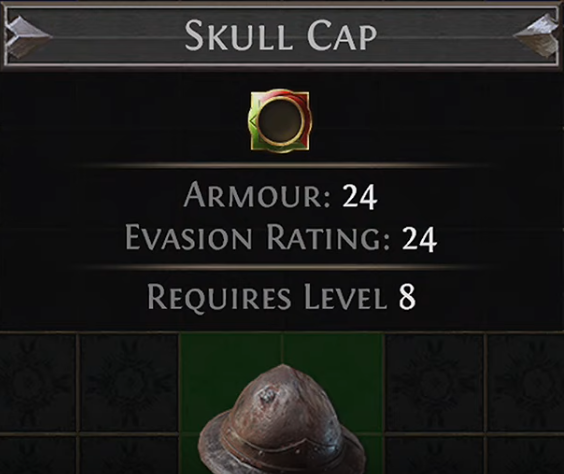This screenshot has width=564, height=474.
Task: Click upper-right green highlighted inventory cell
Action: tap(333, 383)
